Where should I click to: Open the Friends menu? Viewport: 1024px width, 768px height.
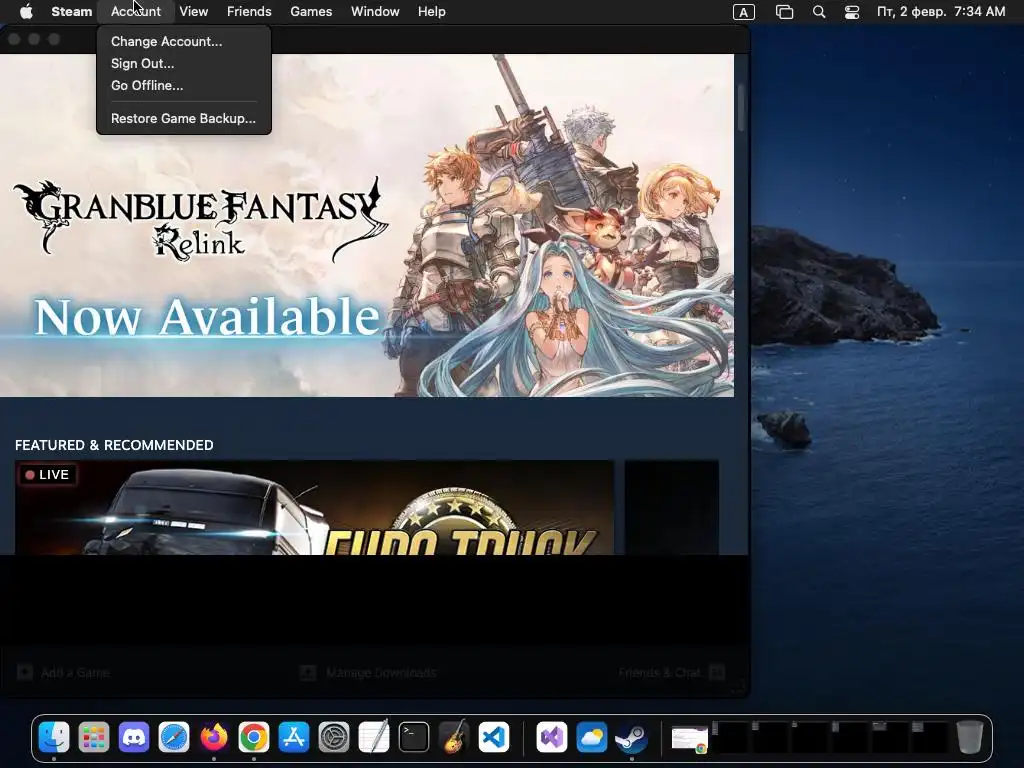tap(249, 12)
